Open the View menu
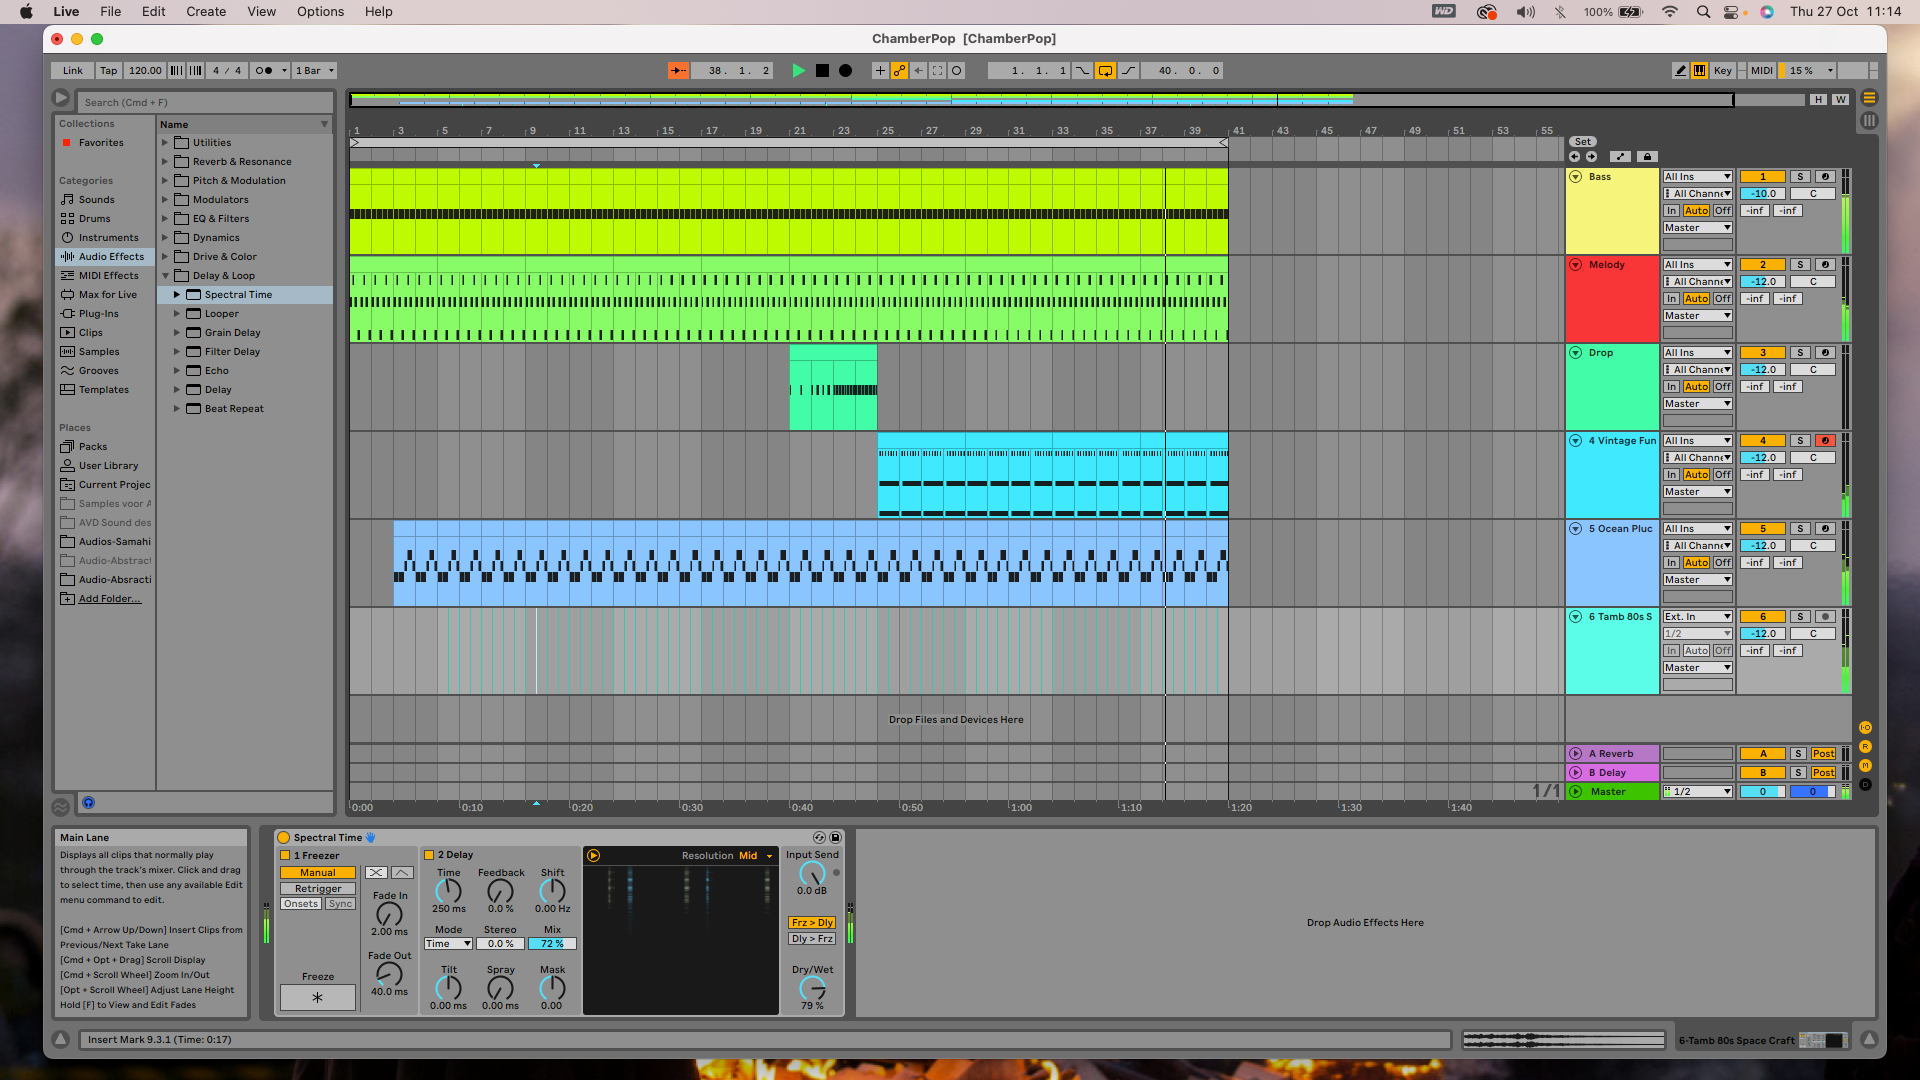The image size is (1920, 1080). click(262, 12)
